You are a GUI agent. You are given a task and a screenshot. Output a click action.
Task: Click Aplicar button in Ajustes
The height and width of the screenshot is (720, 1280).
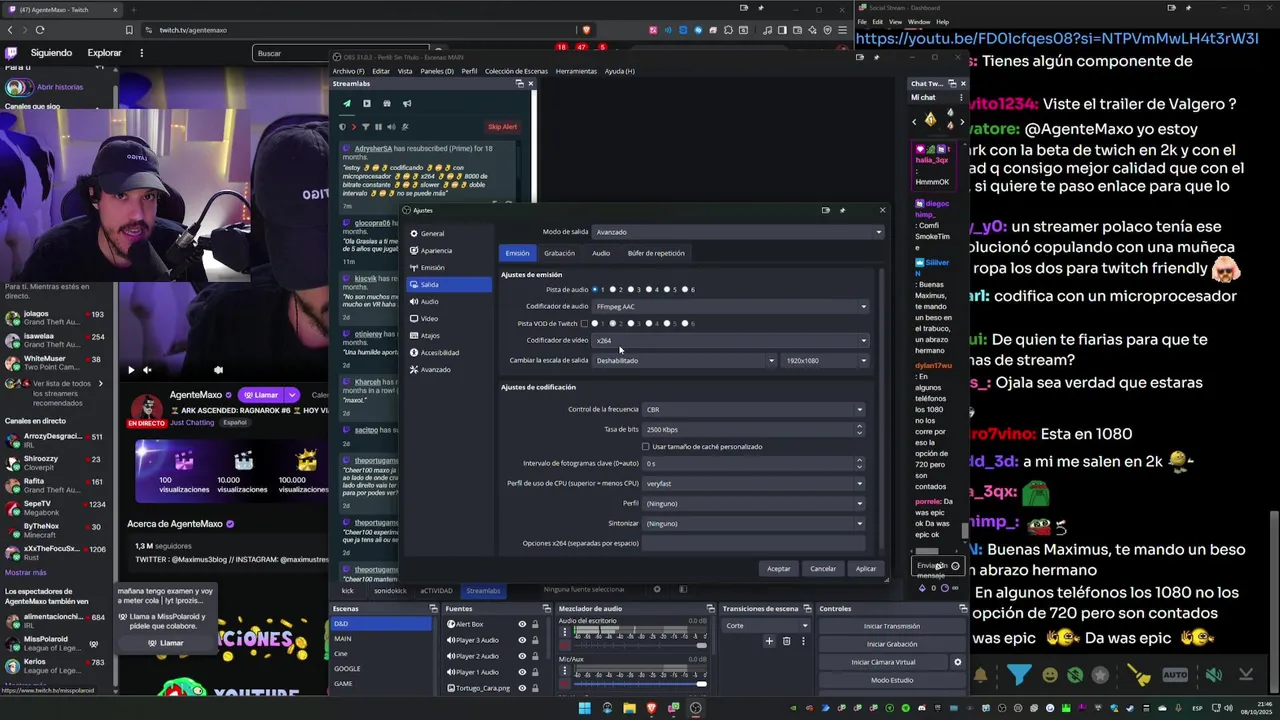(x=866, y=568)
